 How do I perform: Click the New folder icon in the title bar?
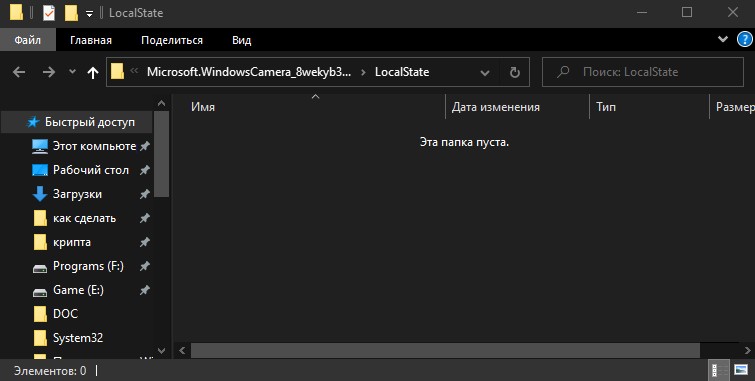(71, 13)
